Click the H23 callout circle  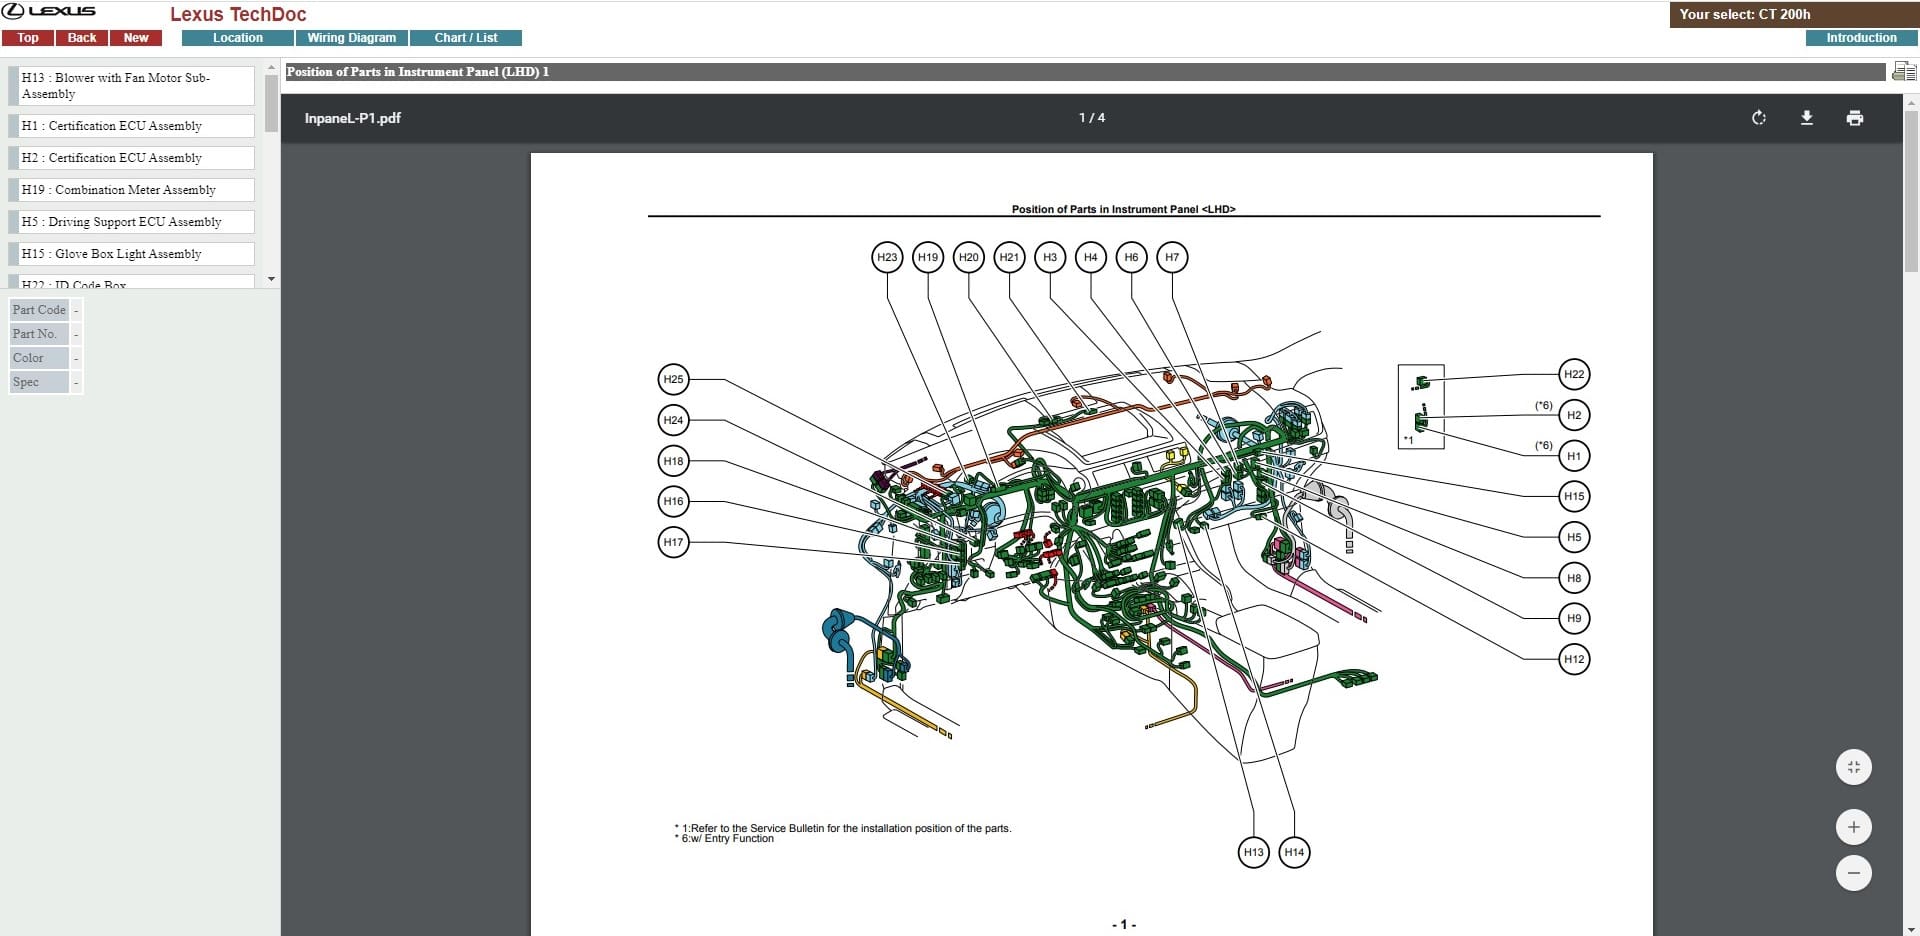pos(887,257)
